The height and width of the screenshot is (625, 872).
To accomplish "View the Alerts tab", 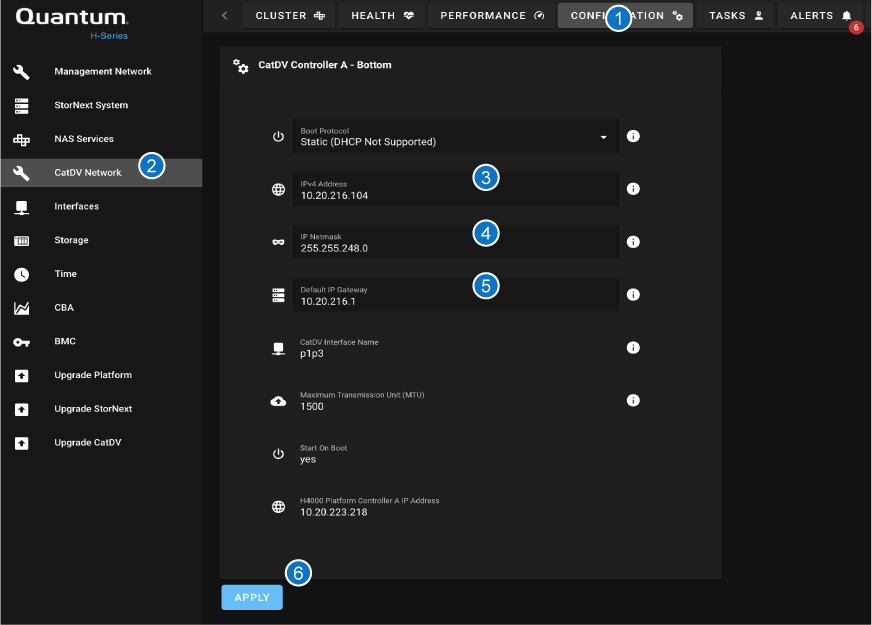I will pyautogui.click(x=821, y=16).
